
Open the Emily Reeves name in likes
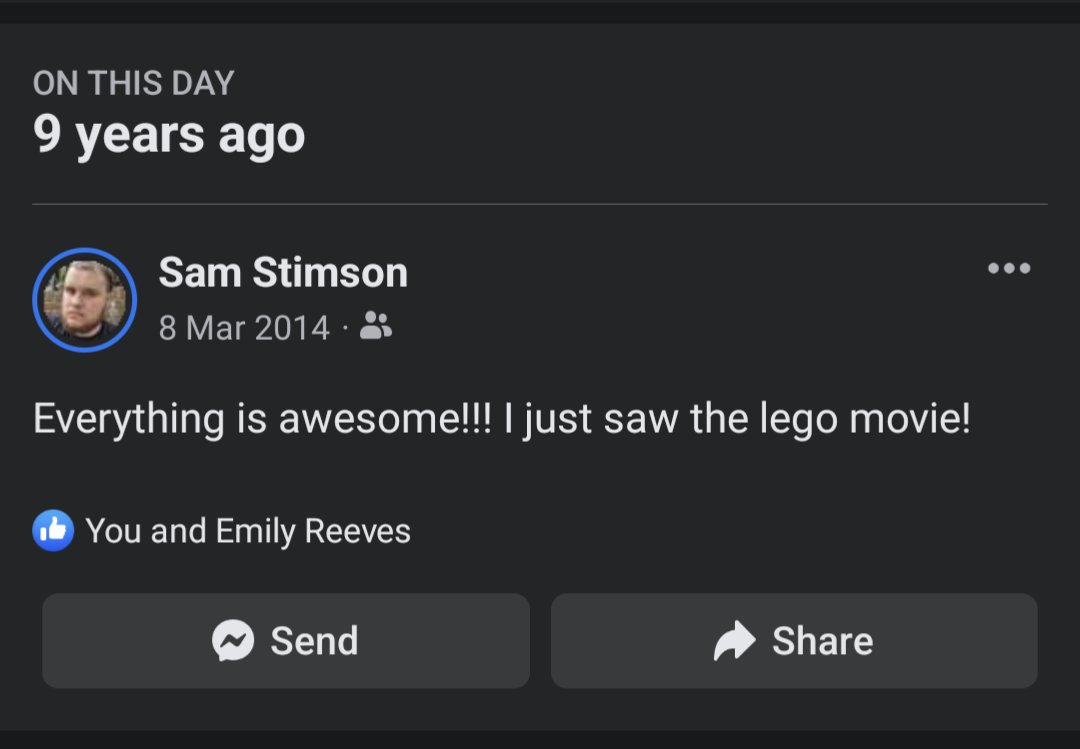(x=313, y=531)
